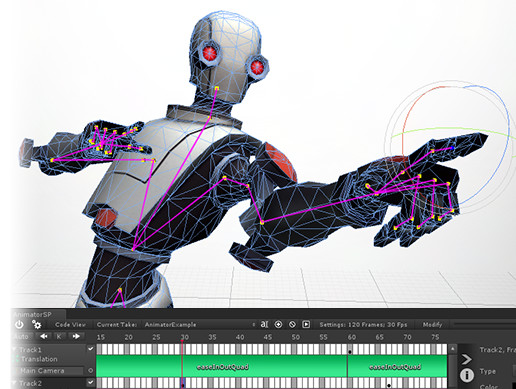Collapse the Track1 disclosure triangle
The width and height of the screenshot is (516, 389).
coord(15,350)
